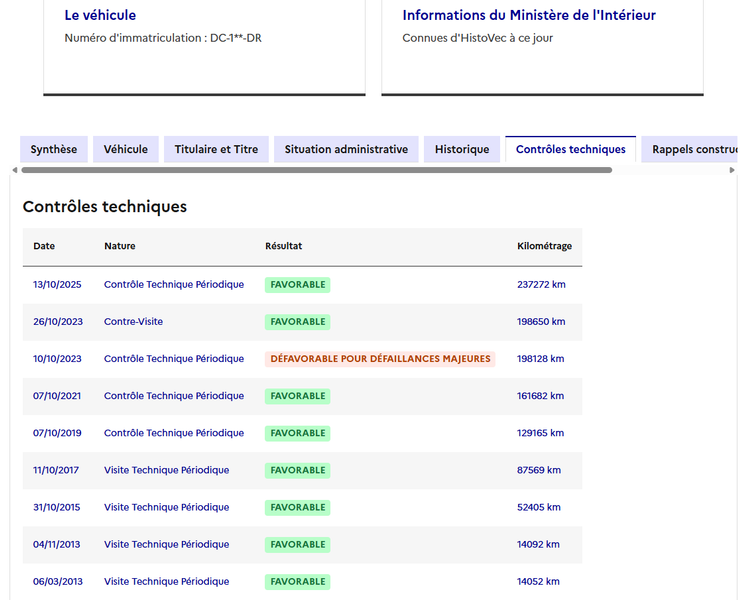The height and width of the screenshot is (600, 749).
Task: Click the 87569 km mileage value
Action: tap(539, 470)
